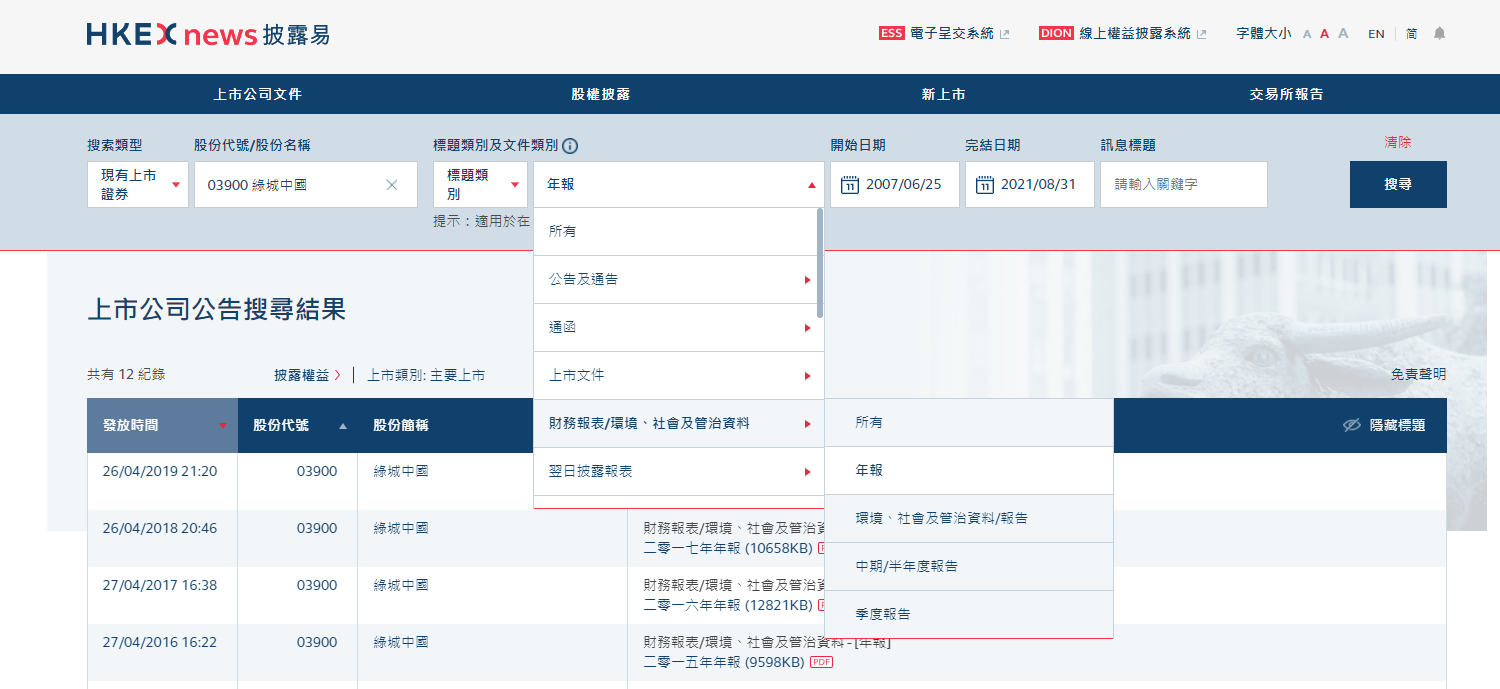
Task: Clear the 03900 綠城中國 stock field
Action: click(x=392, y=185)
